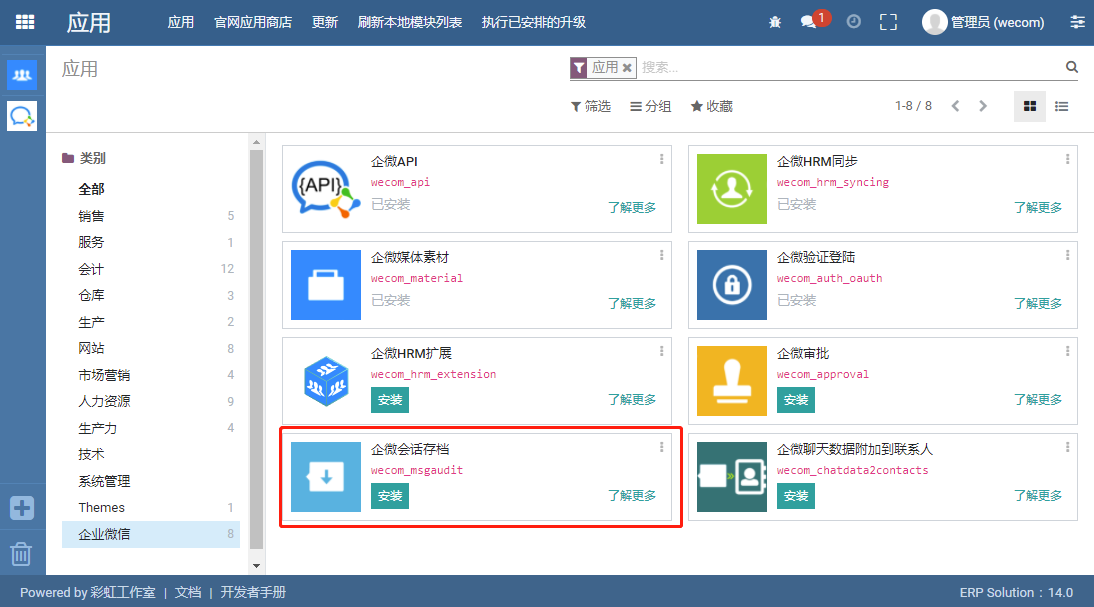Click the search input field
The width and height of the screenshot is (1094, 607).
(x=850, y=68)
